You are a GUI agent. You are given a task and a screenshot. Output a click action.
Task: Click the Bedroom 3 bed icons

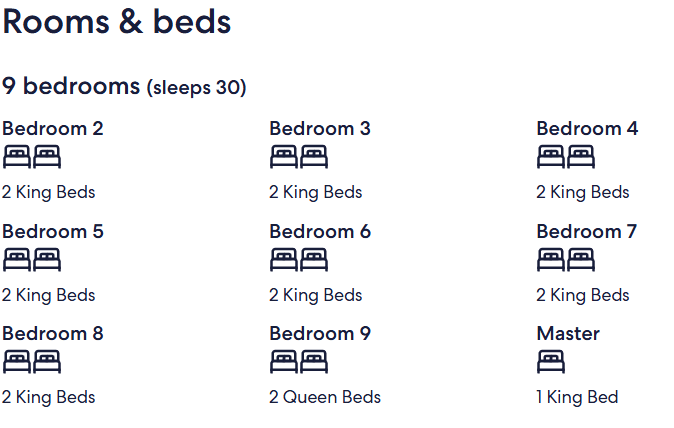tap(300, 157)
